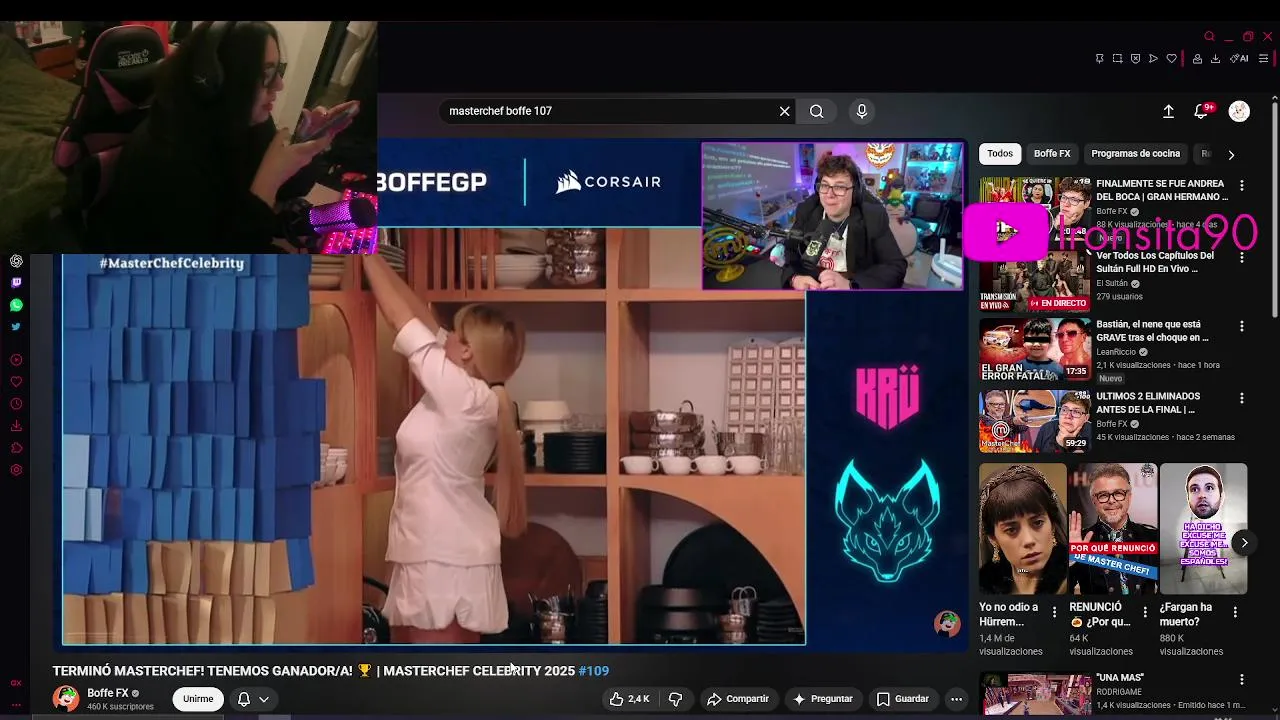Select the Todos filter chip

pos(1000,153)
